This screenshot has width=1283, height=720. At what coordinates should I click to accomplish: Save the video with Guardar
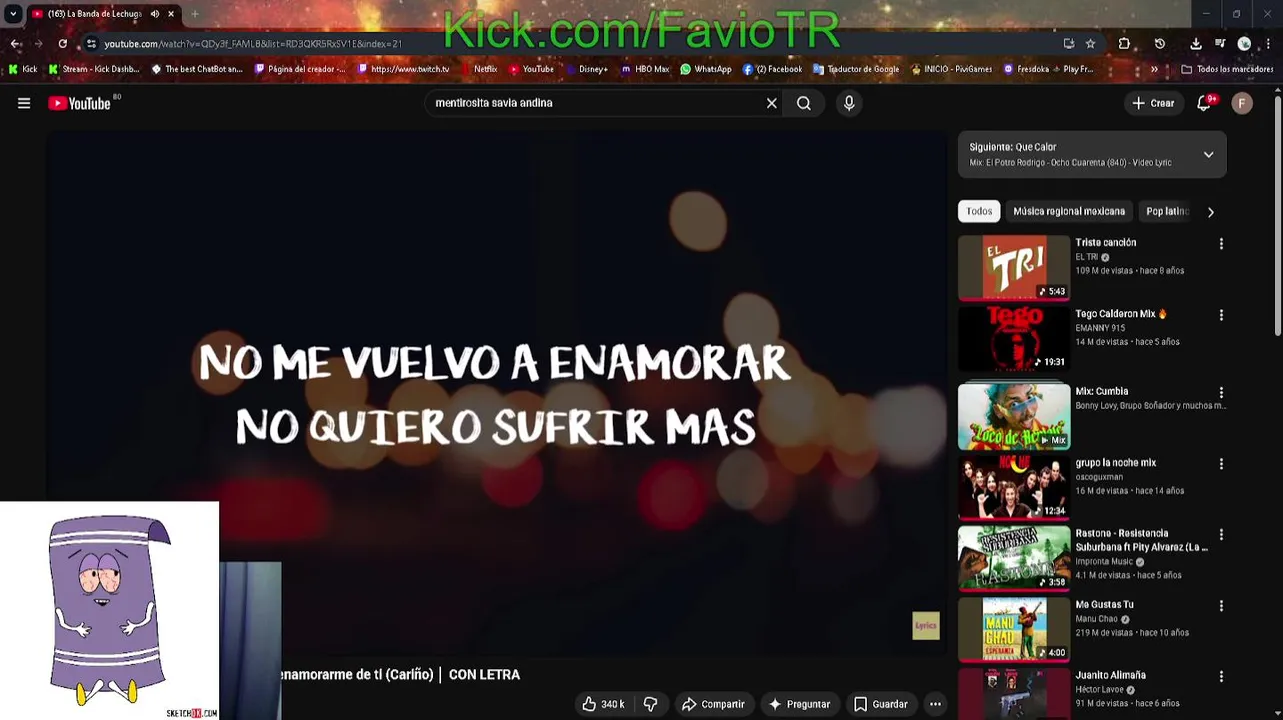pos(880,704)
